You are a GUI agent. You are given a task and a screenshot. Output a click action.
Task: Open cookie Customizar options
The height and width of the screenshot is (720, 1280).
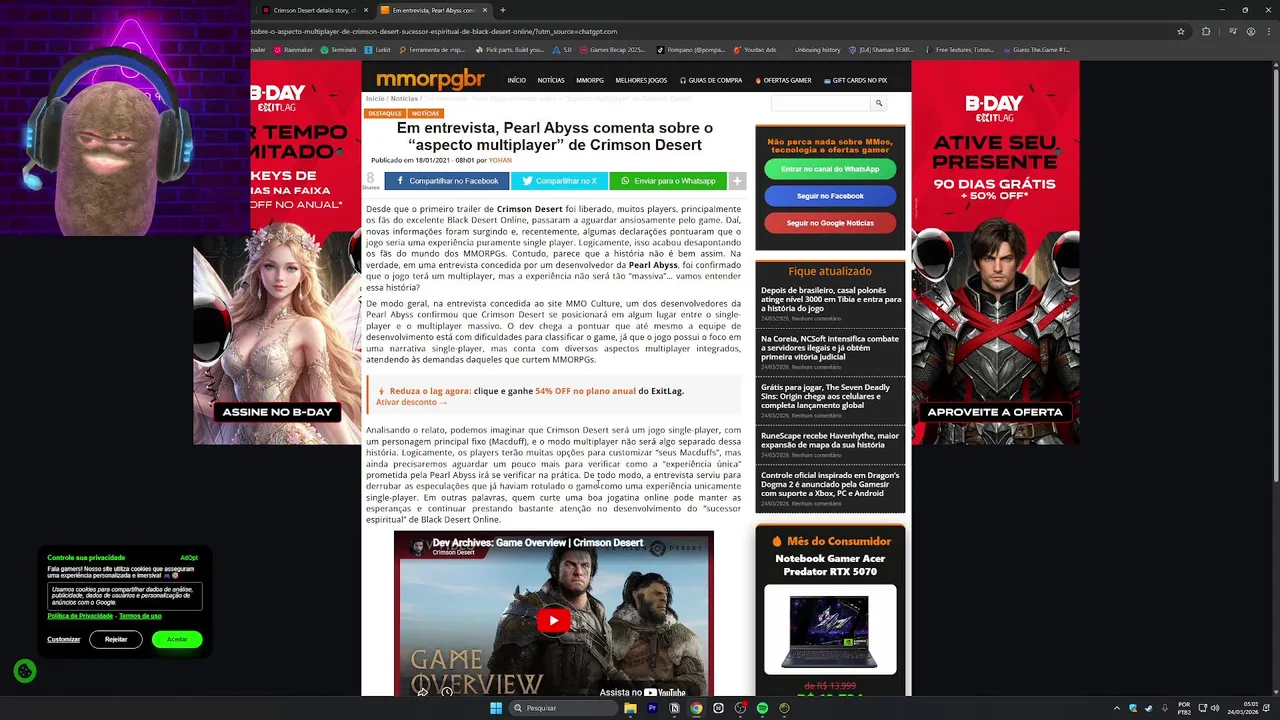point(64,639)
